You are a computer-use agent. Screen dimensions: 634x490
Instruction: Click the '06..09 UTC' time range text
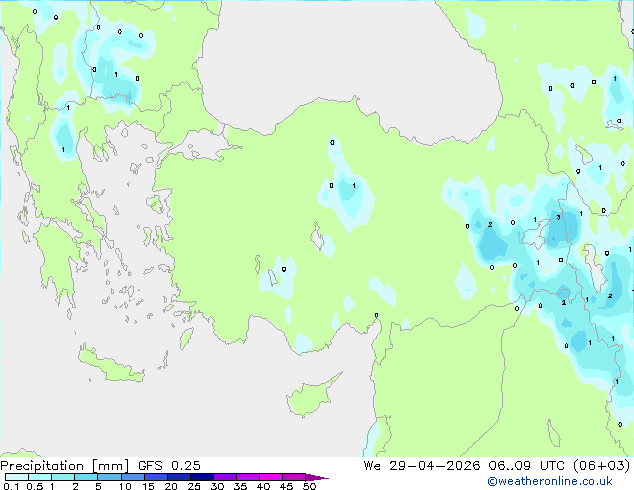526,466
